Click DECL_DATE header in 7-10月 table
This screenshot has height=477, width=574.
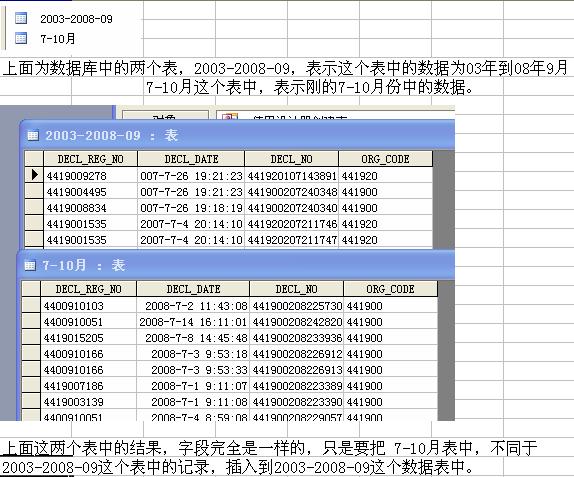(x=193, y=289)
